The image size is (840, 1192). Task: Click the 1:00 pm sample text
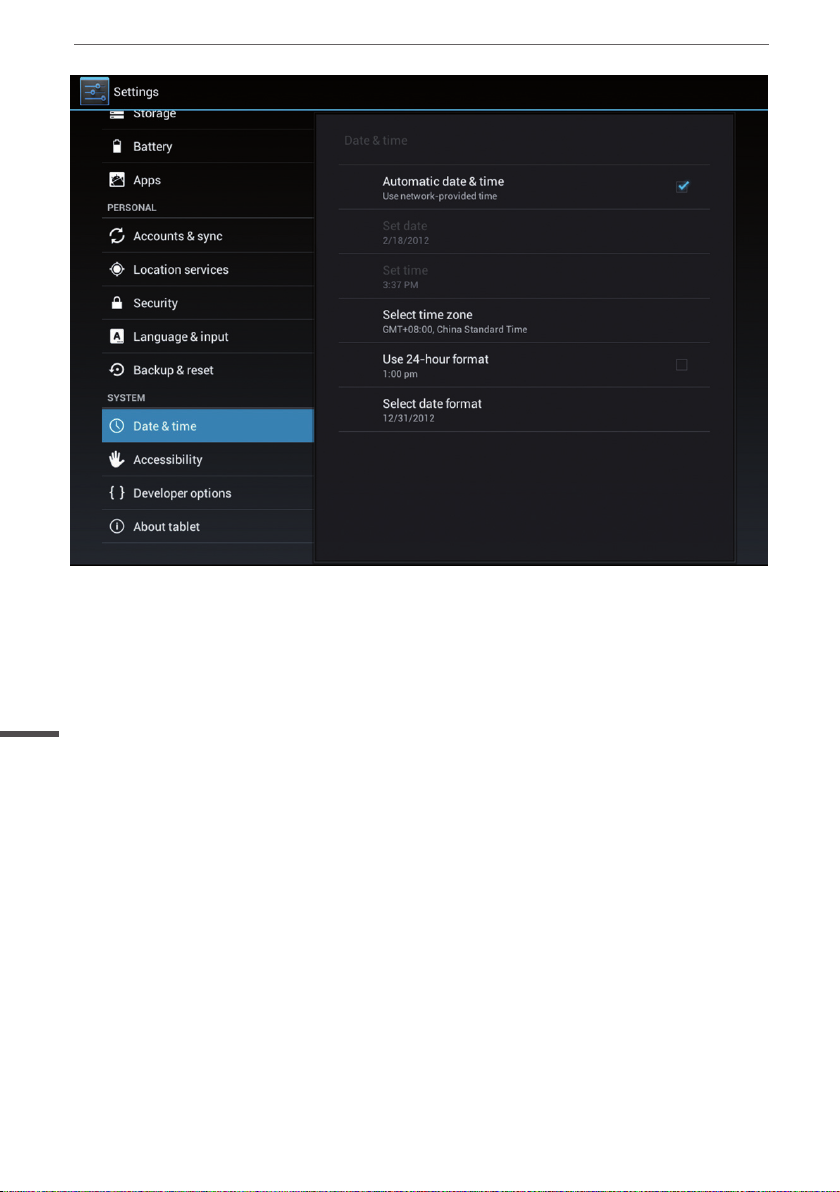pyautogui.click(x=400, y=374)
